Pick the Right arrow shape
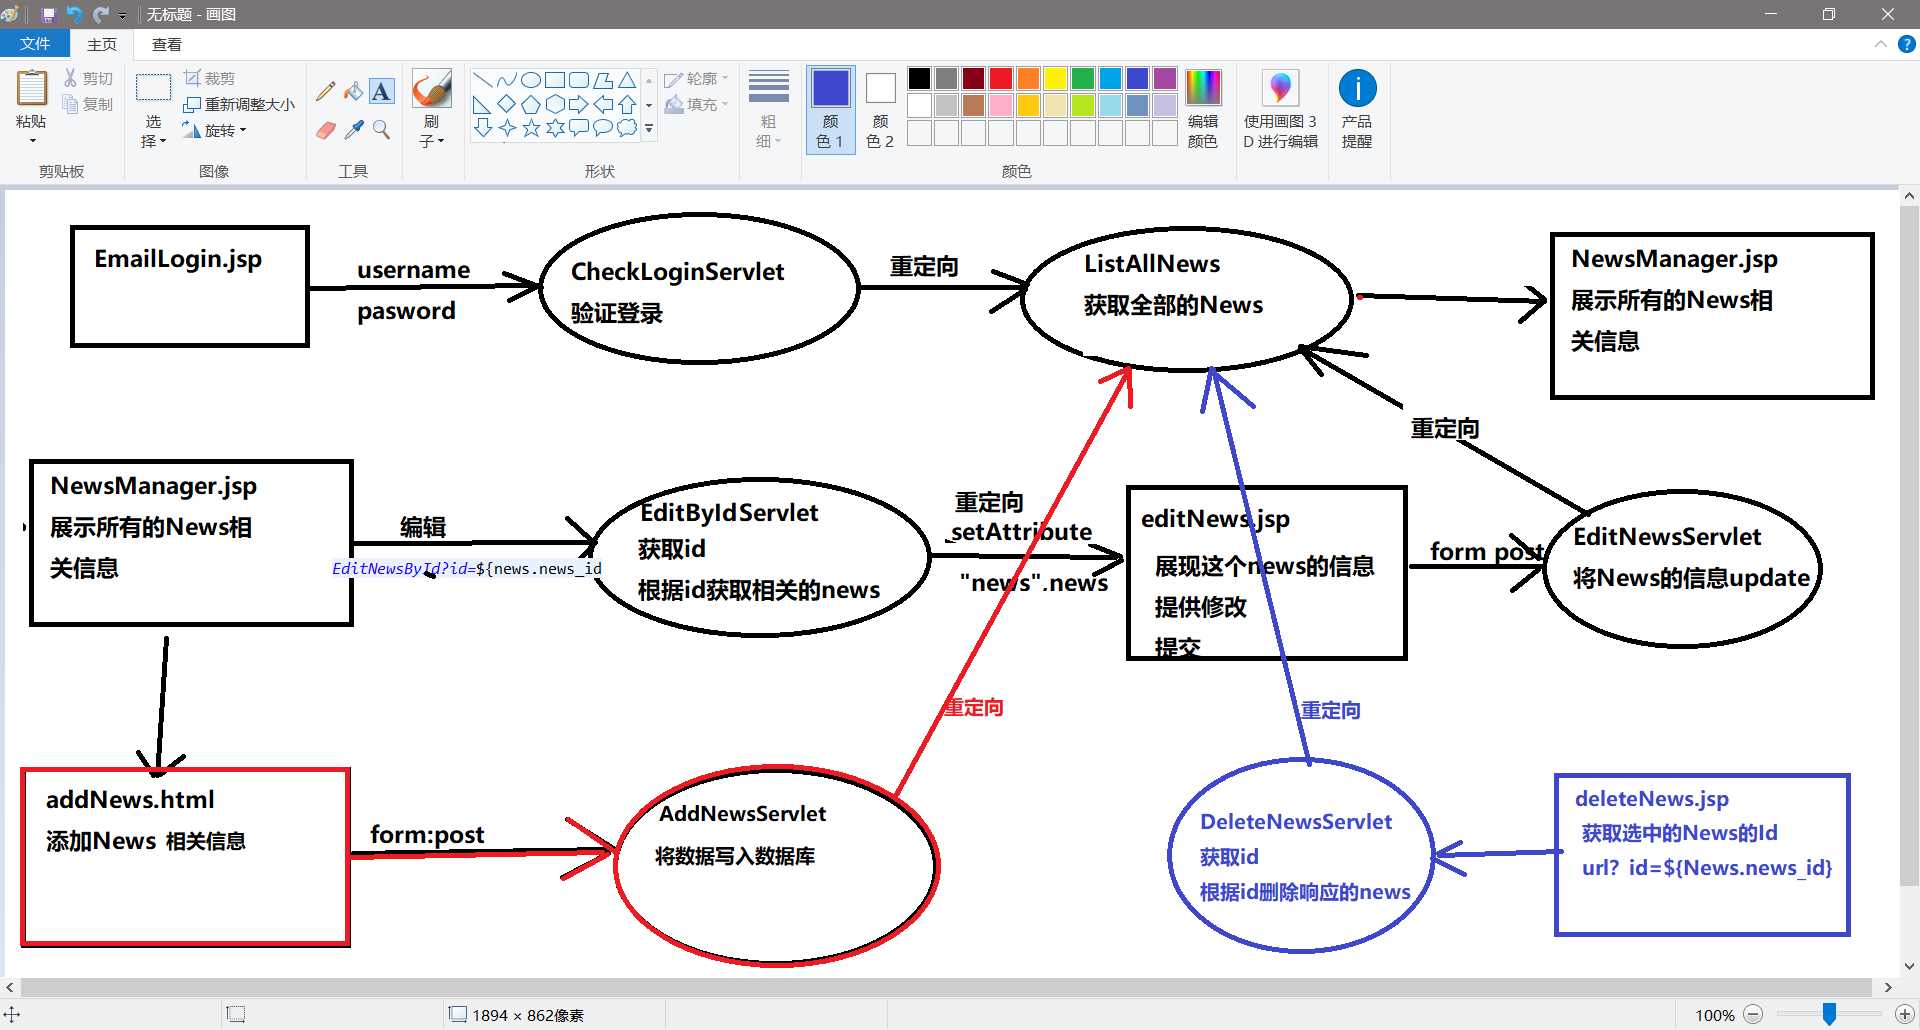 (x=579, y=104)
